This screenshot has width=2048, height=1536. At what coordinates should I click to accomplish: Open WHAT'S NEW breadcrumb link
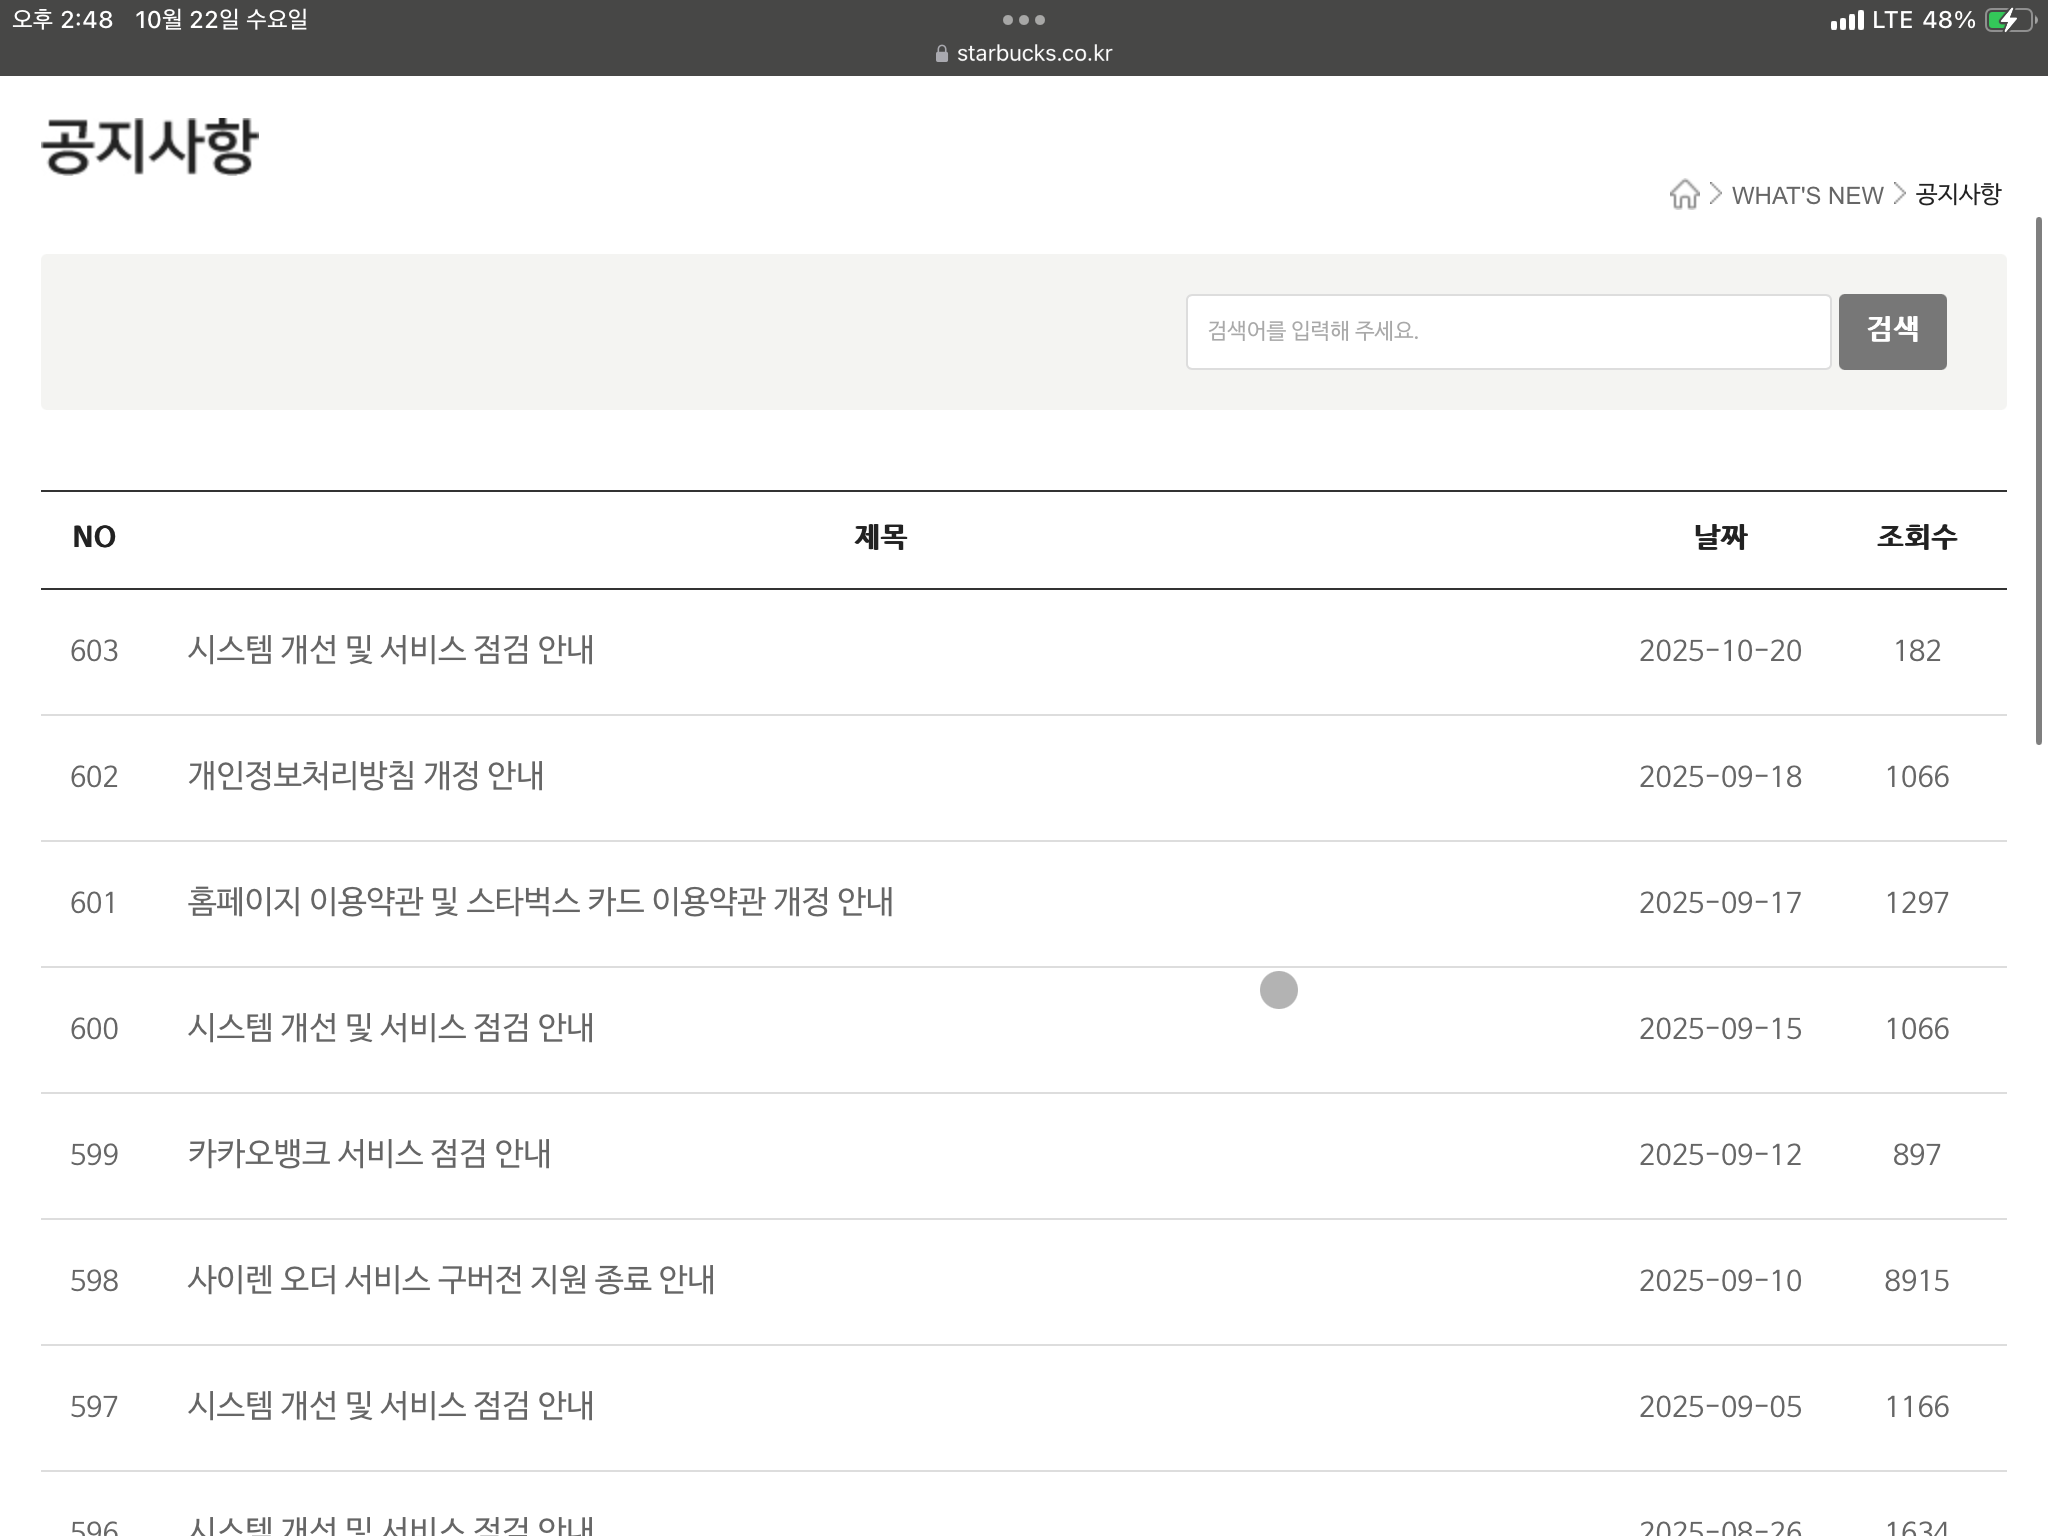(x=1807, y=196)
